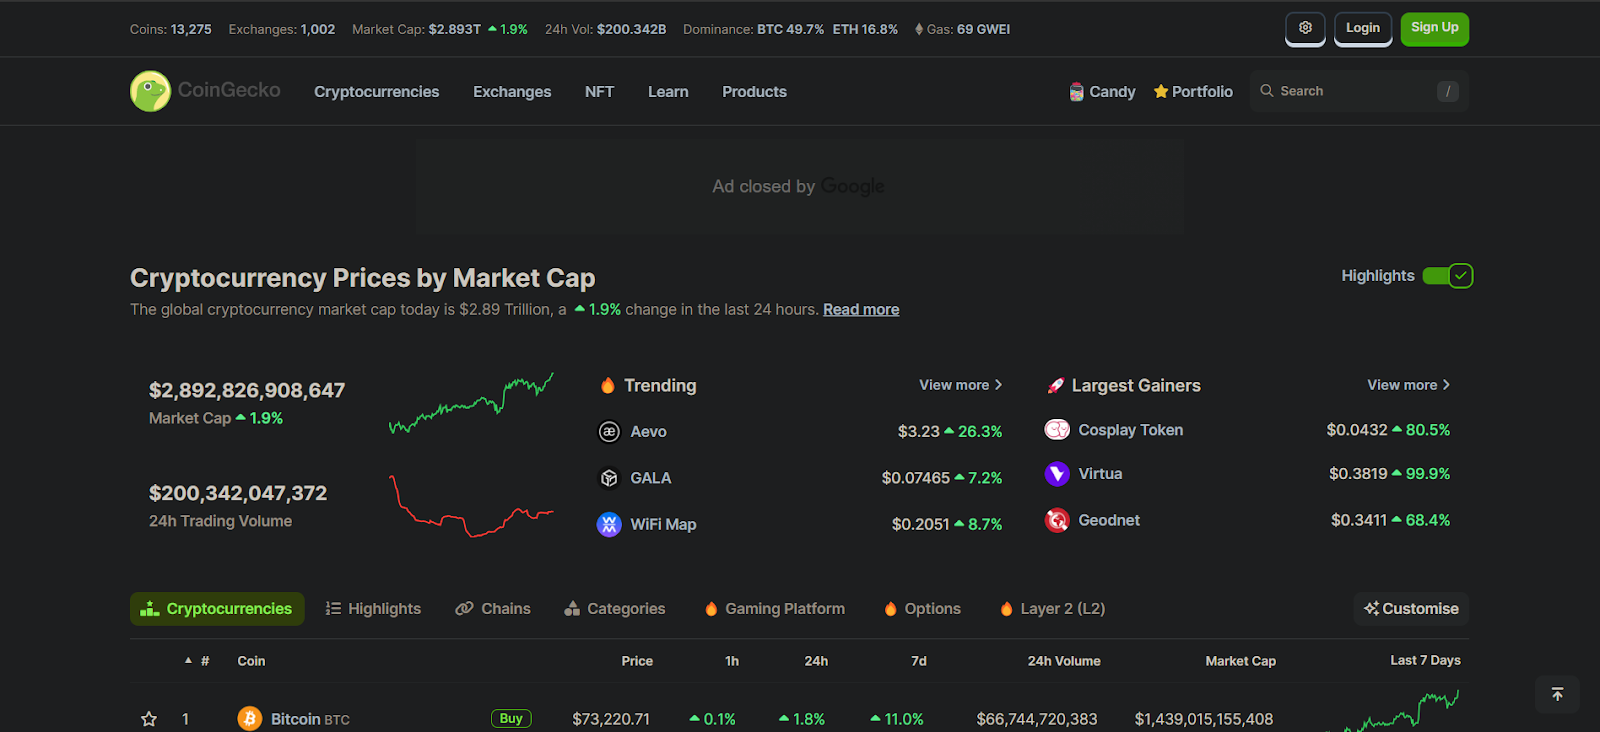Sort by the Coin column header

click(x=251, y=661)
